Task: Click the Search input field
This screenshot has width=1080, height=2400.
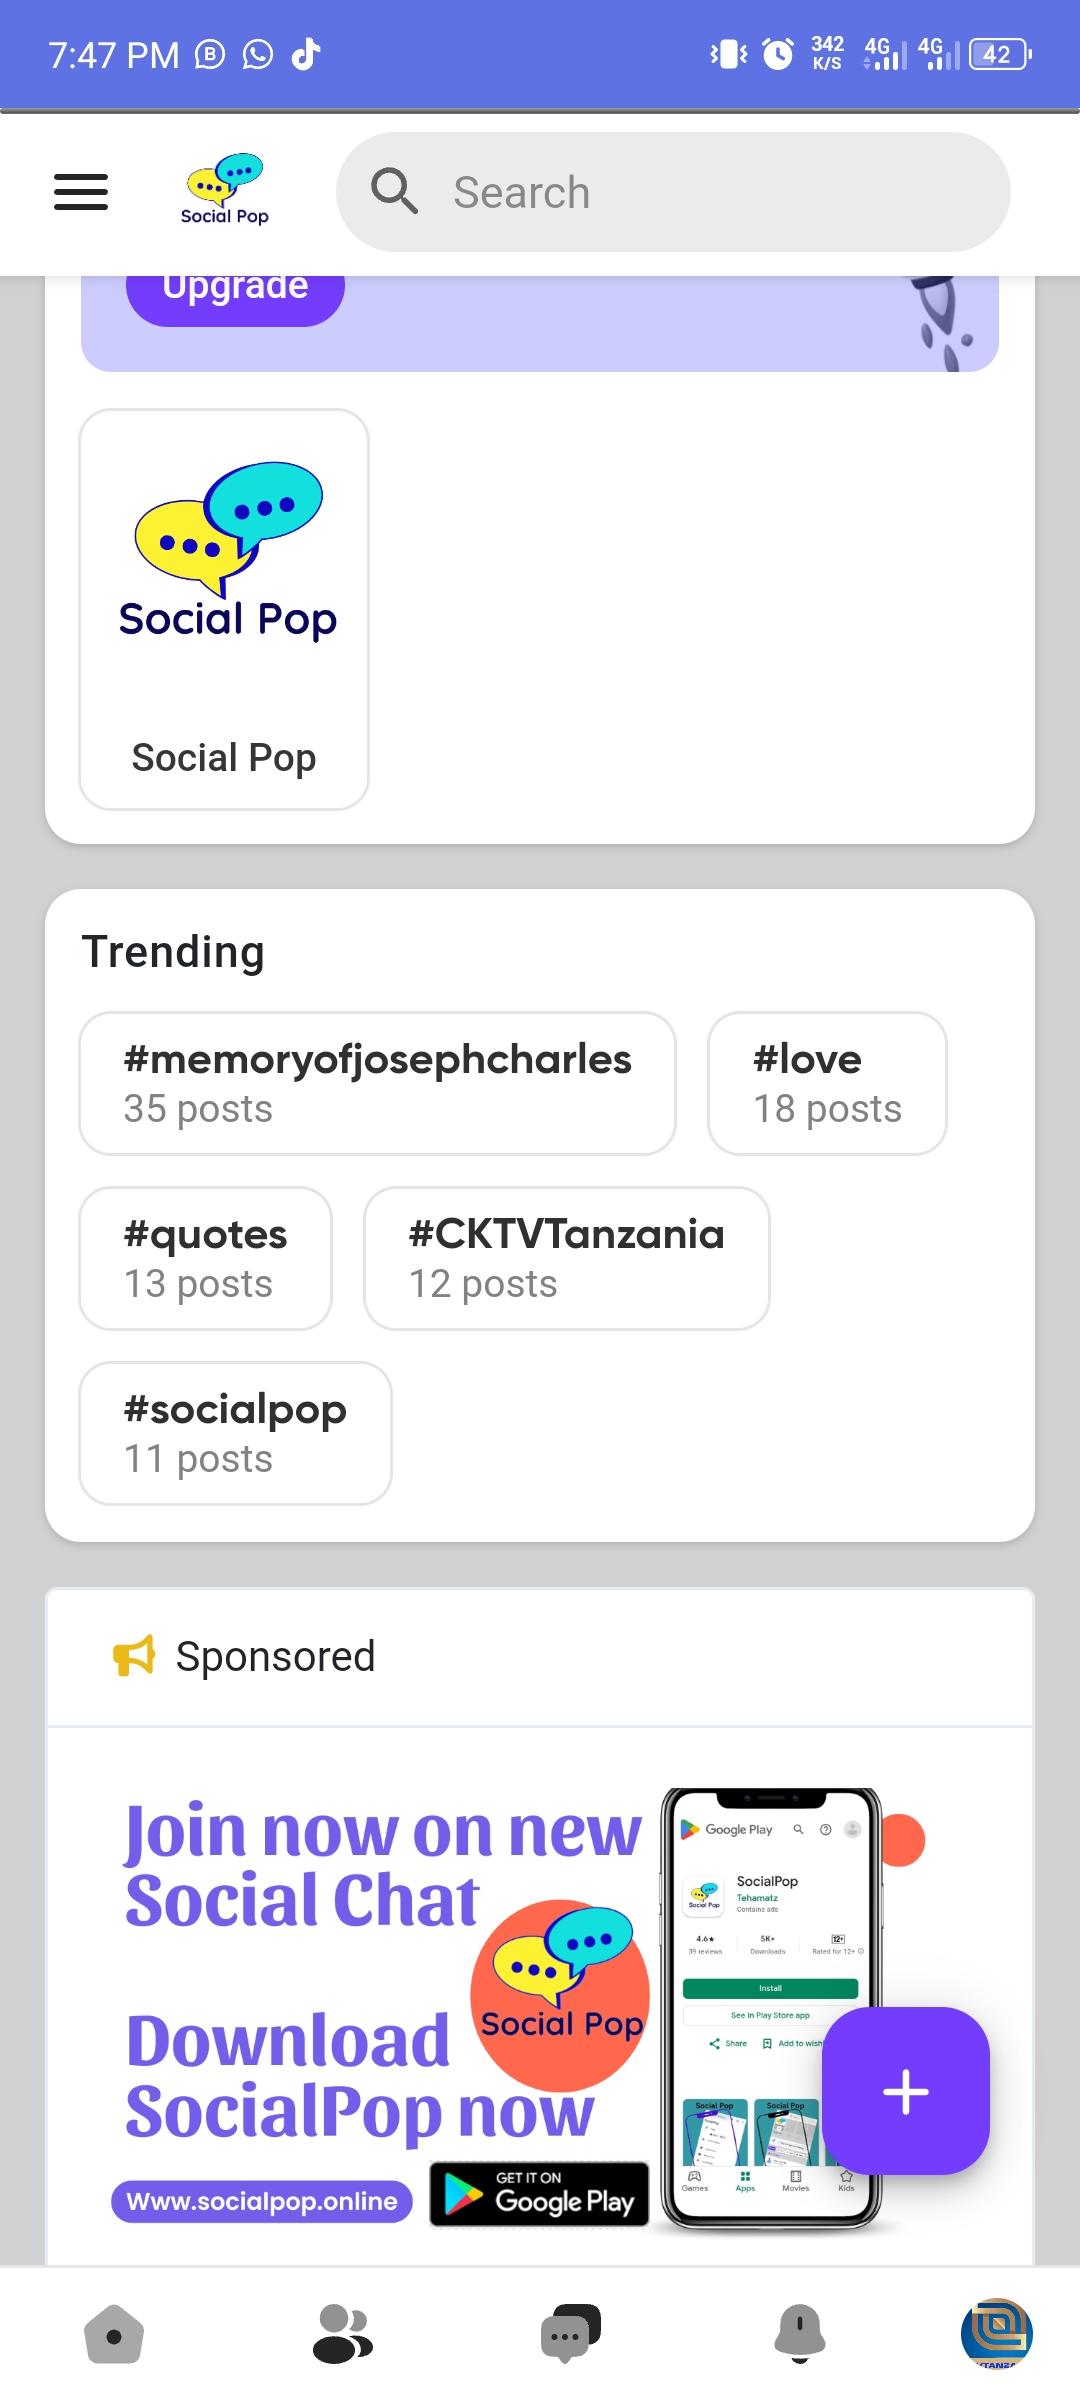Action: (x=700, y=192)
